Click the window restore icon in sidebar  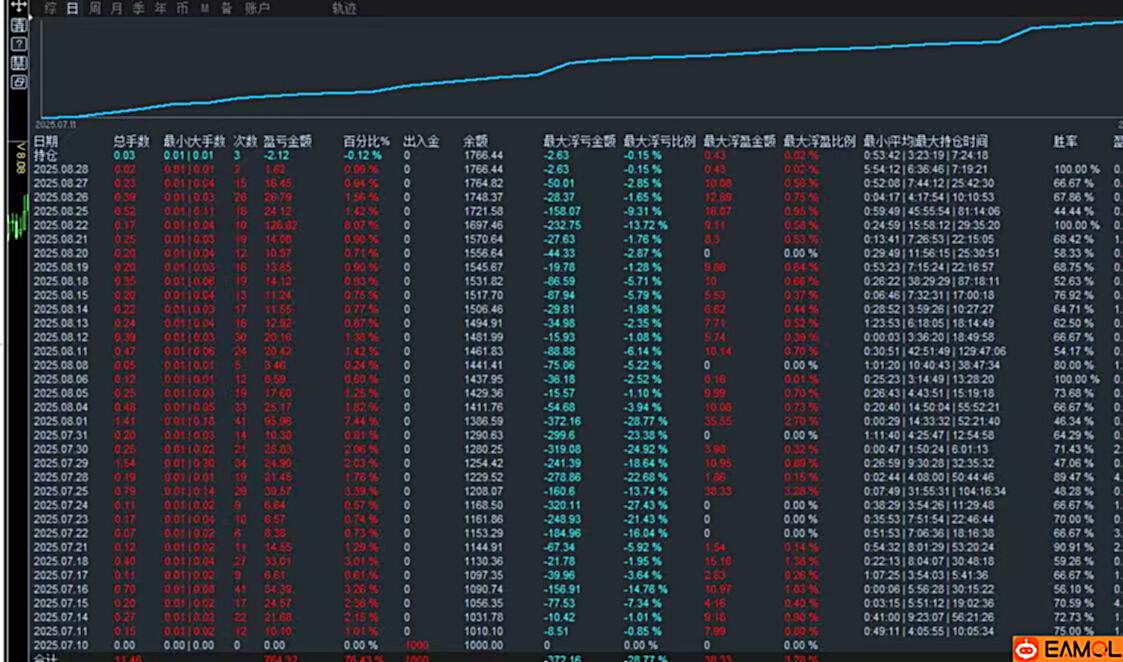coord(19,82)
